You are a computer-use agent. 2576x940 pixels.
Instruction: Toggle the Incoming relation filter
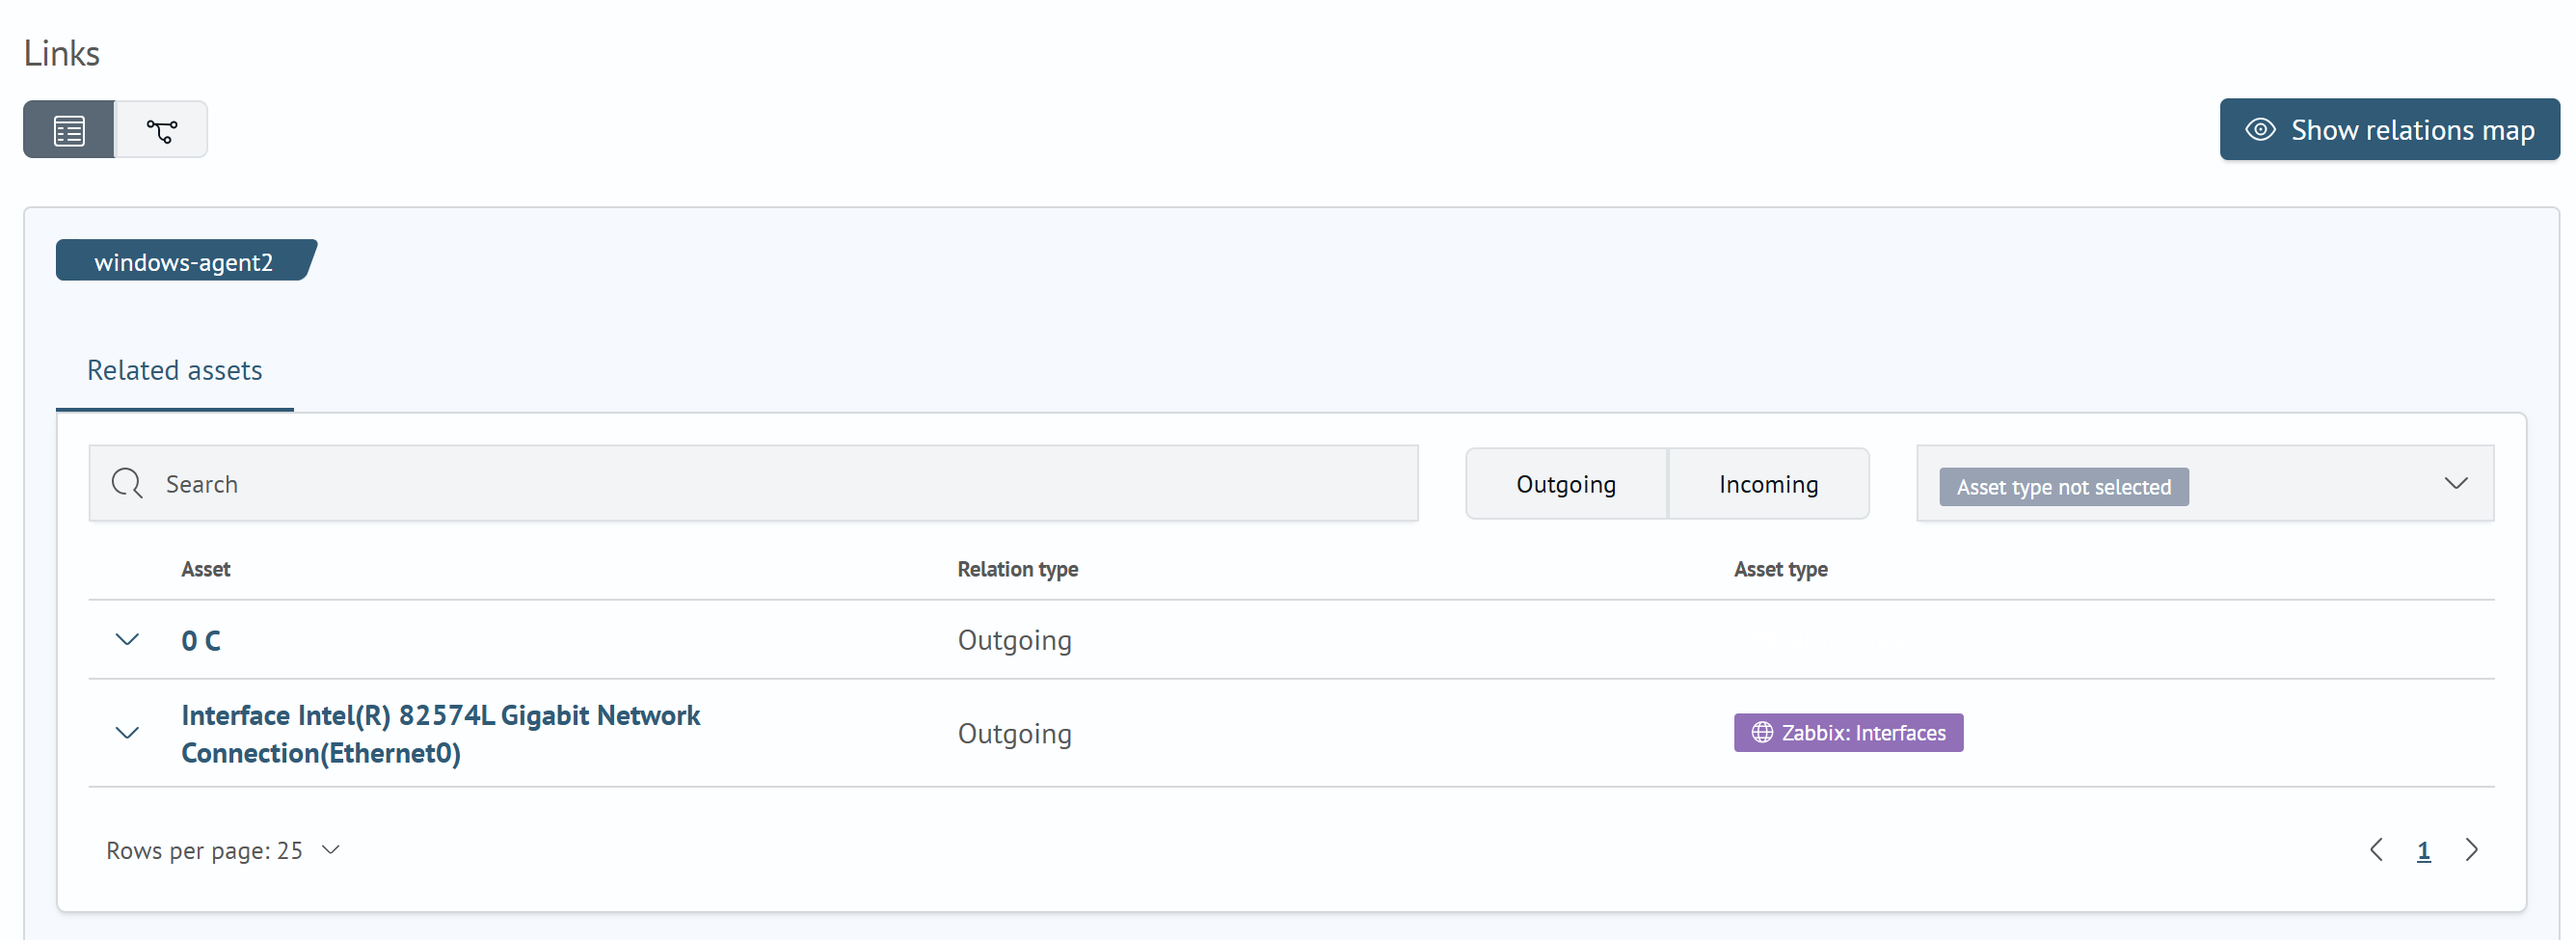click(x=1767, y=484)
